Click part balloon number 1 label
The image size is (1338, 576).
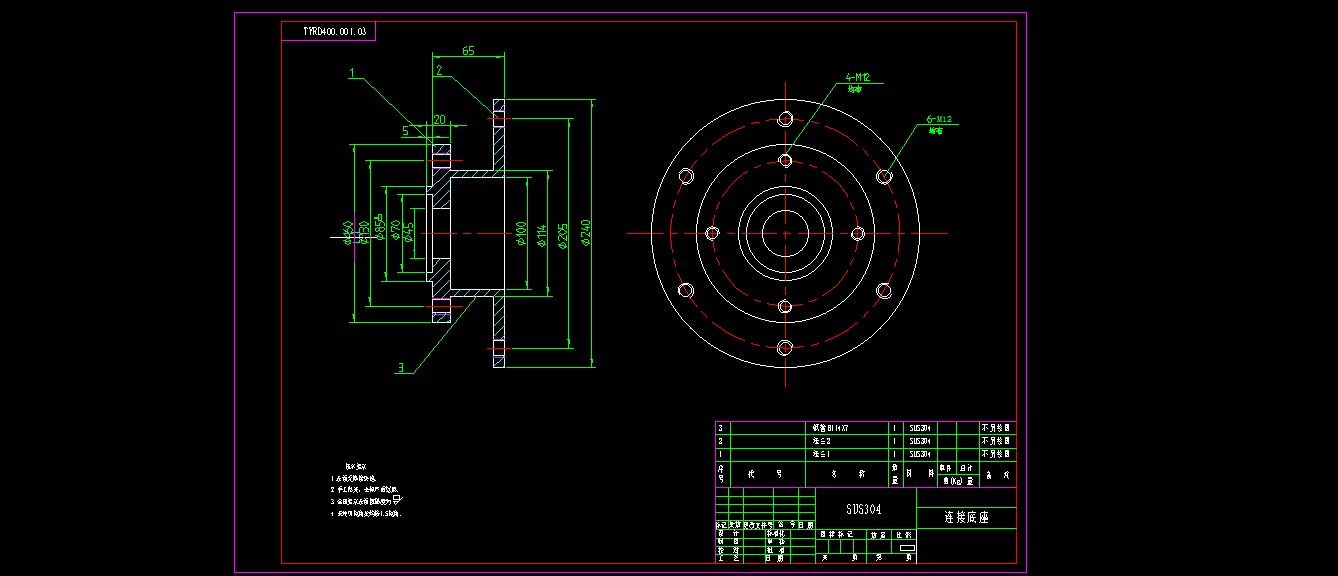[352, 73]
